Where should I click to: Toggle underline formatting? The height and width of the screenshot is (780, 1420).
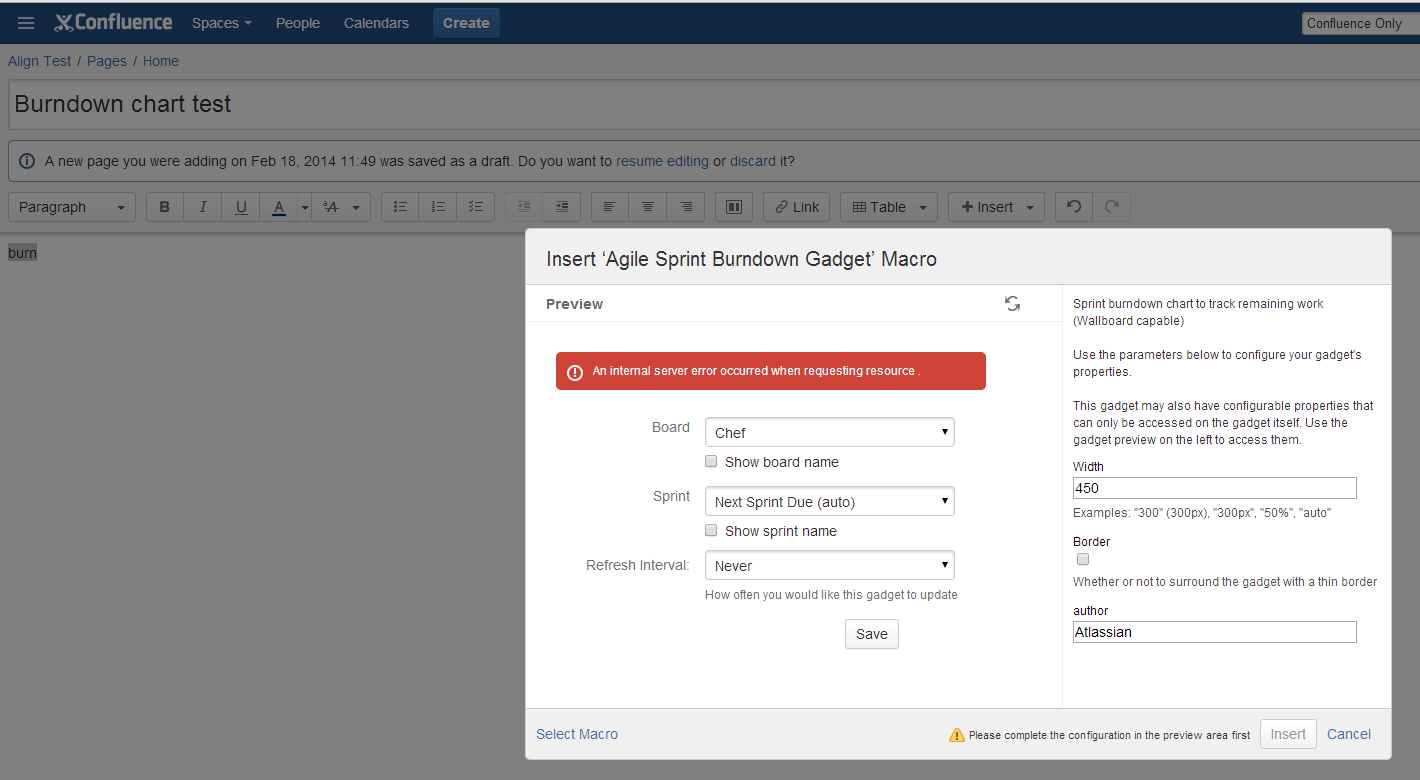pyautogui.click(x=241, y=207)
